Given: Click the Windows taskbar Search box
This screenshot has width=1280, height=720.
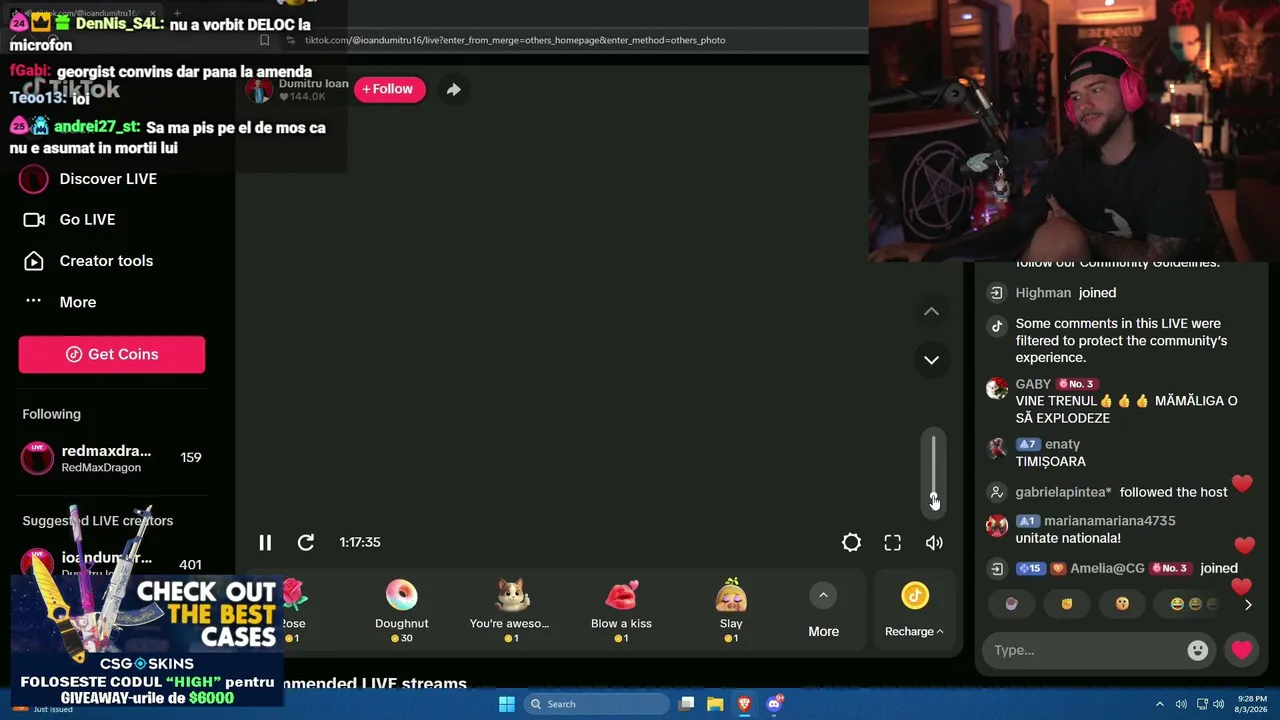Looking at the screenshot, I should (x=597, y=704).
